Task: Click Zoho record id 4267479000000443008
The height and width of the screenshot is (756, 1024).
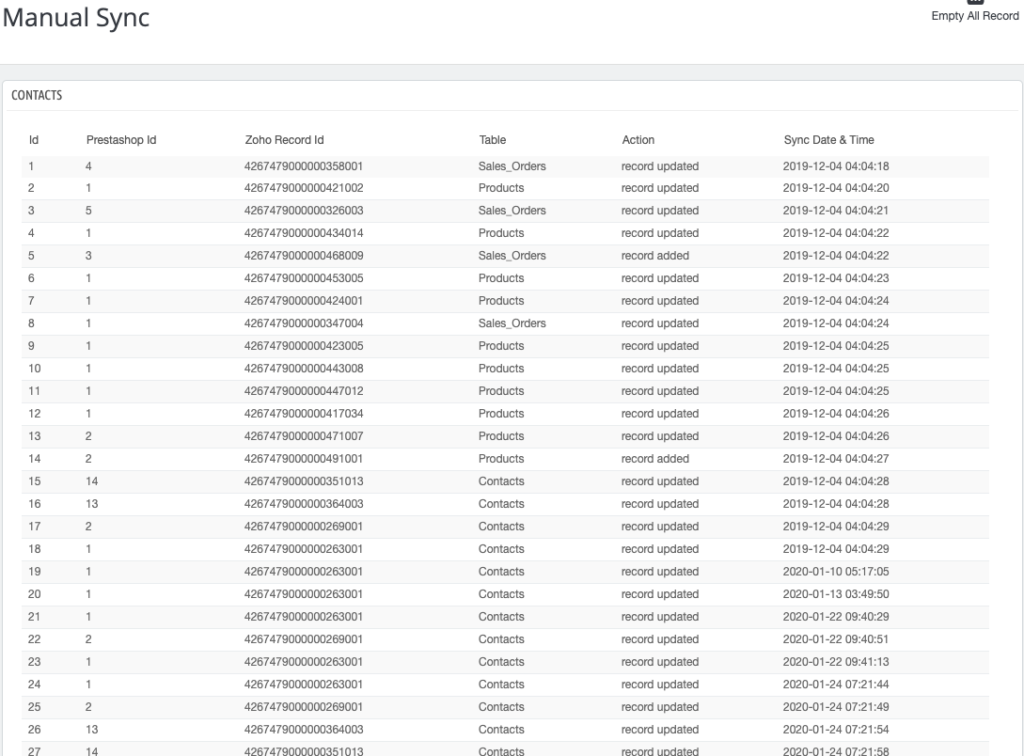Action: pyautogui.click(x=304, y=368)
